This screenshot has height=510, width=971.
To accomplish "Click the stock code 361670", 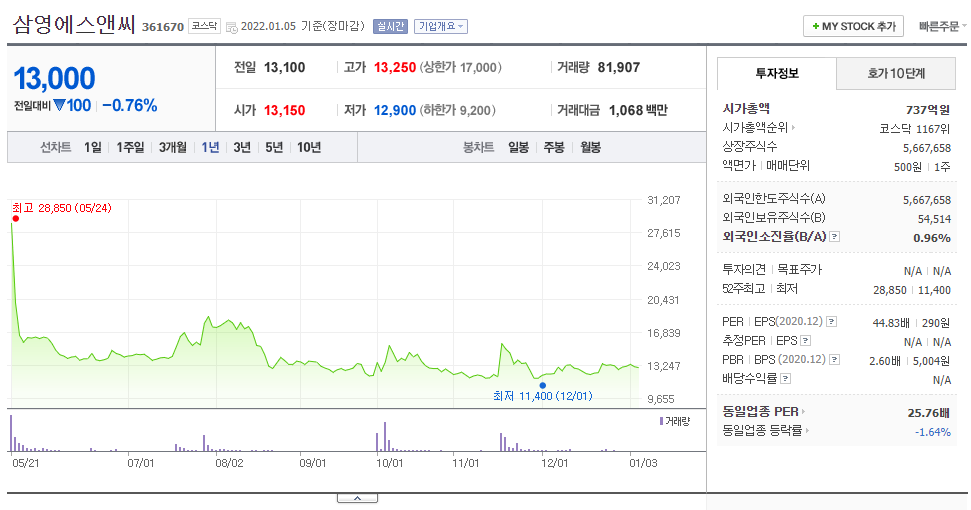I will pos(163,27).
